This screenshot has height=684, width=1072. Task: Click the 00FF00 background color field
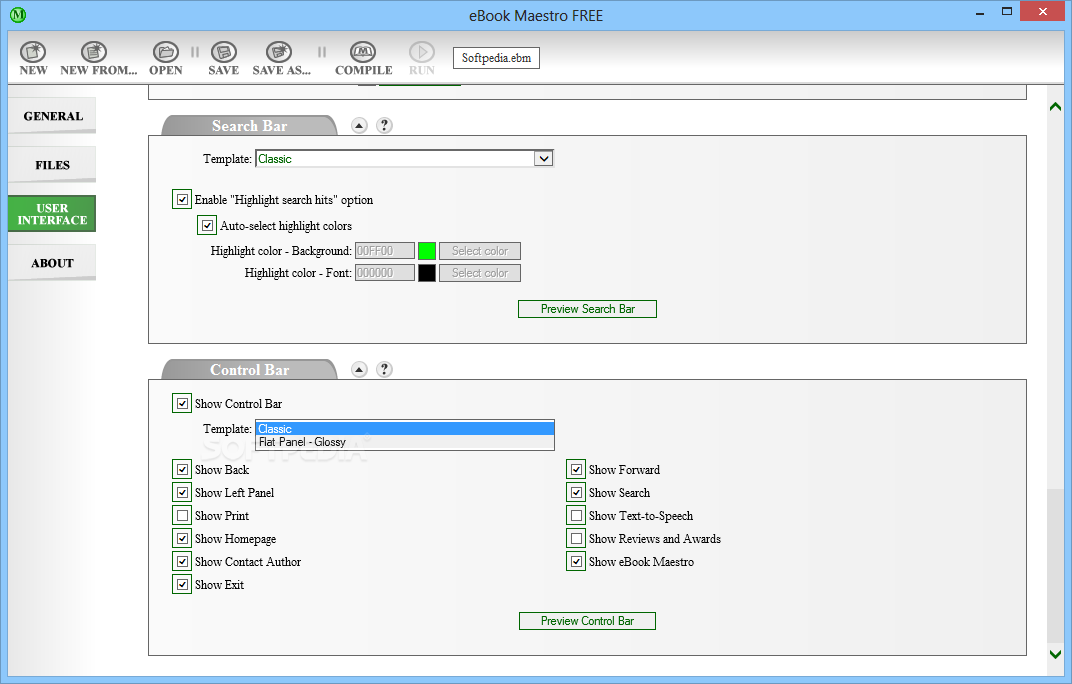[384, 251]
